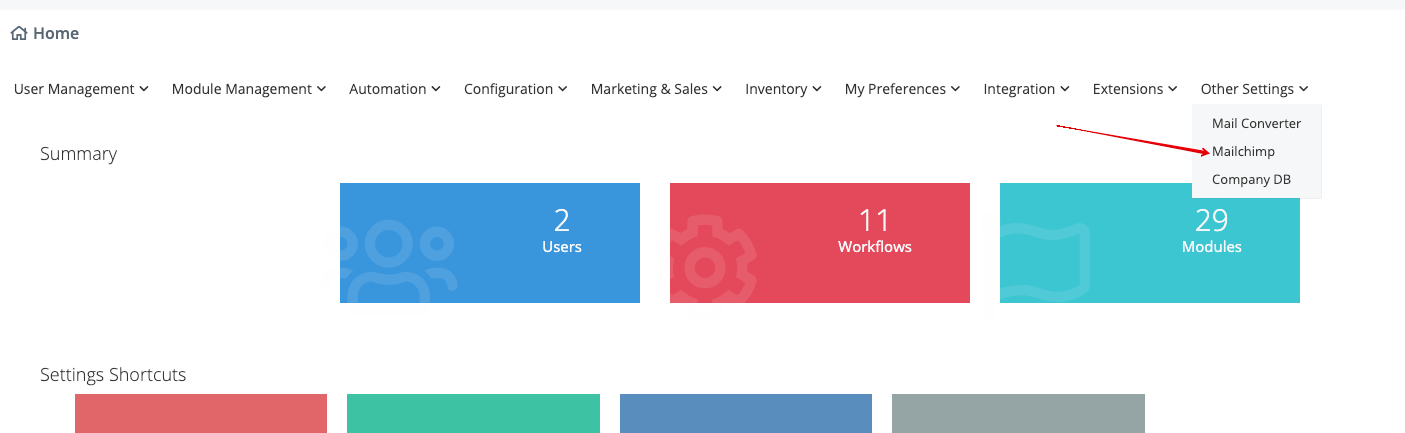Open the Configuration menu

pyautogui.click(x=516, y=89)
